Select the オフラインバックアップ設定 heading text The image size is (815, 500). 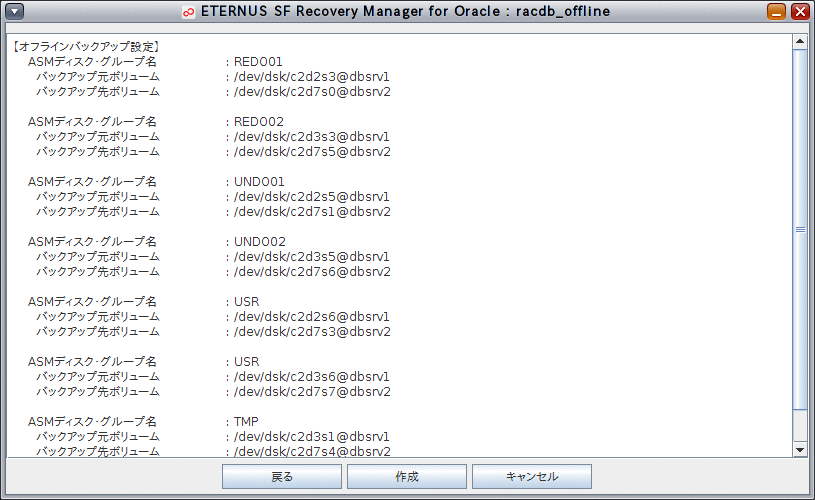(x=86, y=47)
